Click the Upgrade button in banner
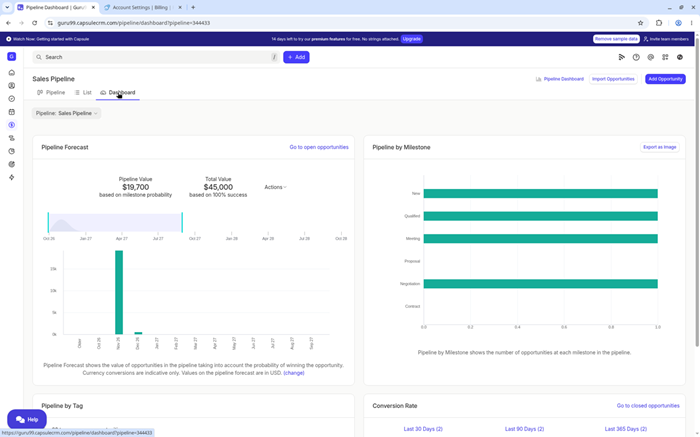Viewport: 700px width, 437px height. (411, 39)
